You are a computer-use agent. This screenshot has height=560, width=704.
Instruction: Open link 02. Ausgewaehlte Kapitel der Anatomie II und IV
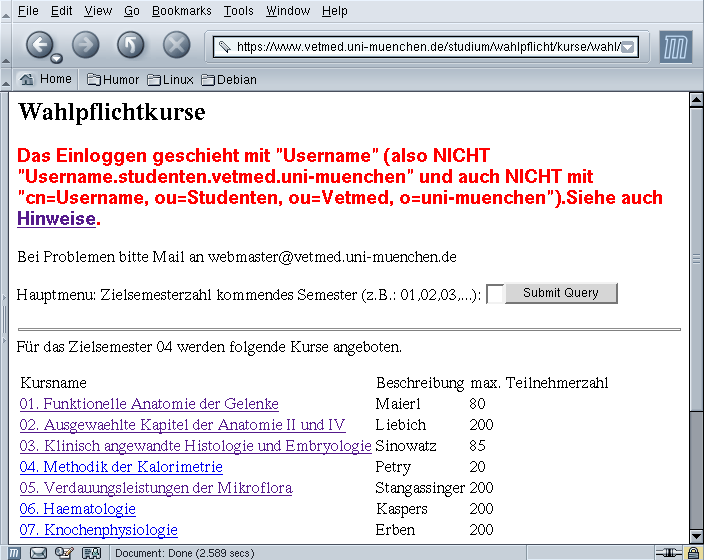point(182,425)
